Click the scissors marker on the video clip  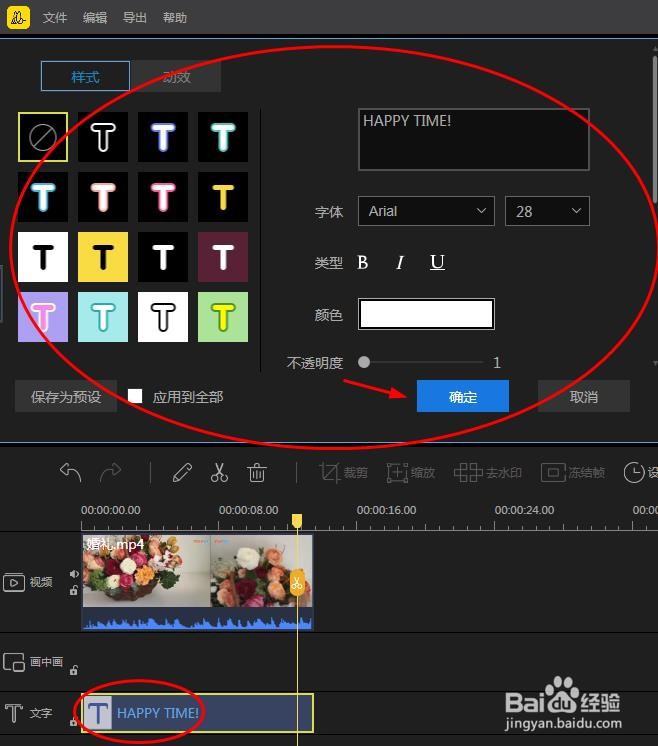pyautogui.click(x=297, y=583)
